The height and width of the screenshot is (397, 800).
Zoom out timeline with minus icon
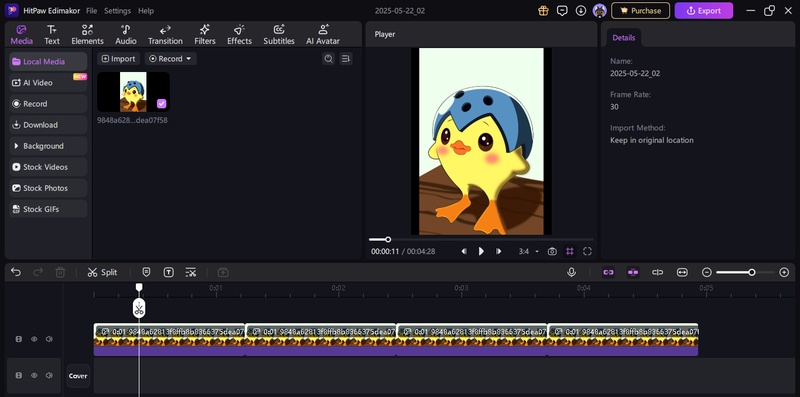click(707, 272)
